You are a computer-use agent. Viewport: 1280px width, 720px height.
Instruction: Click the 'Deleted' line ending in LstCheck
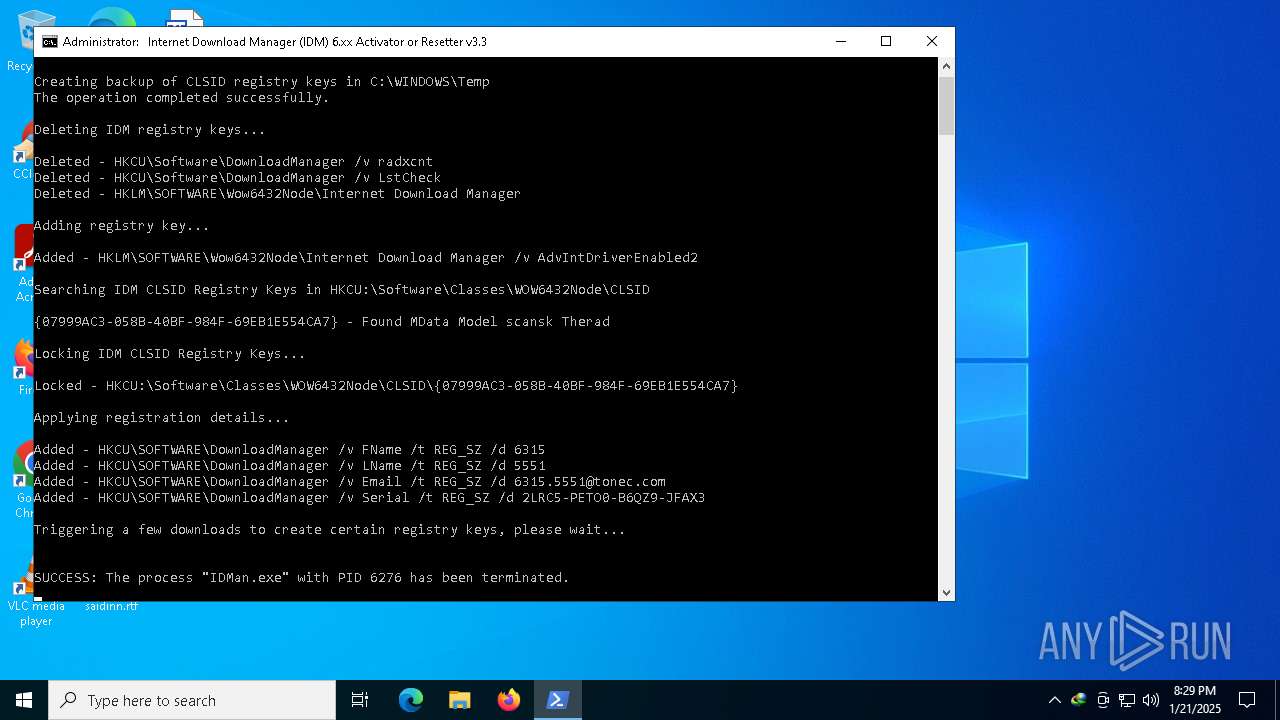[x=237, y=178]
